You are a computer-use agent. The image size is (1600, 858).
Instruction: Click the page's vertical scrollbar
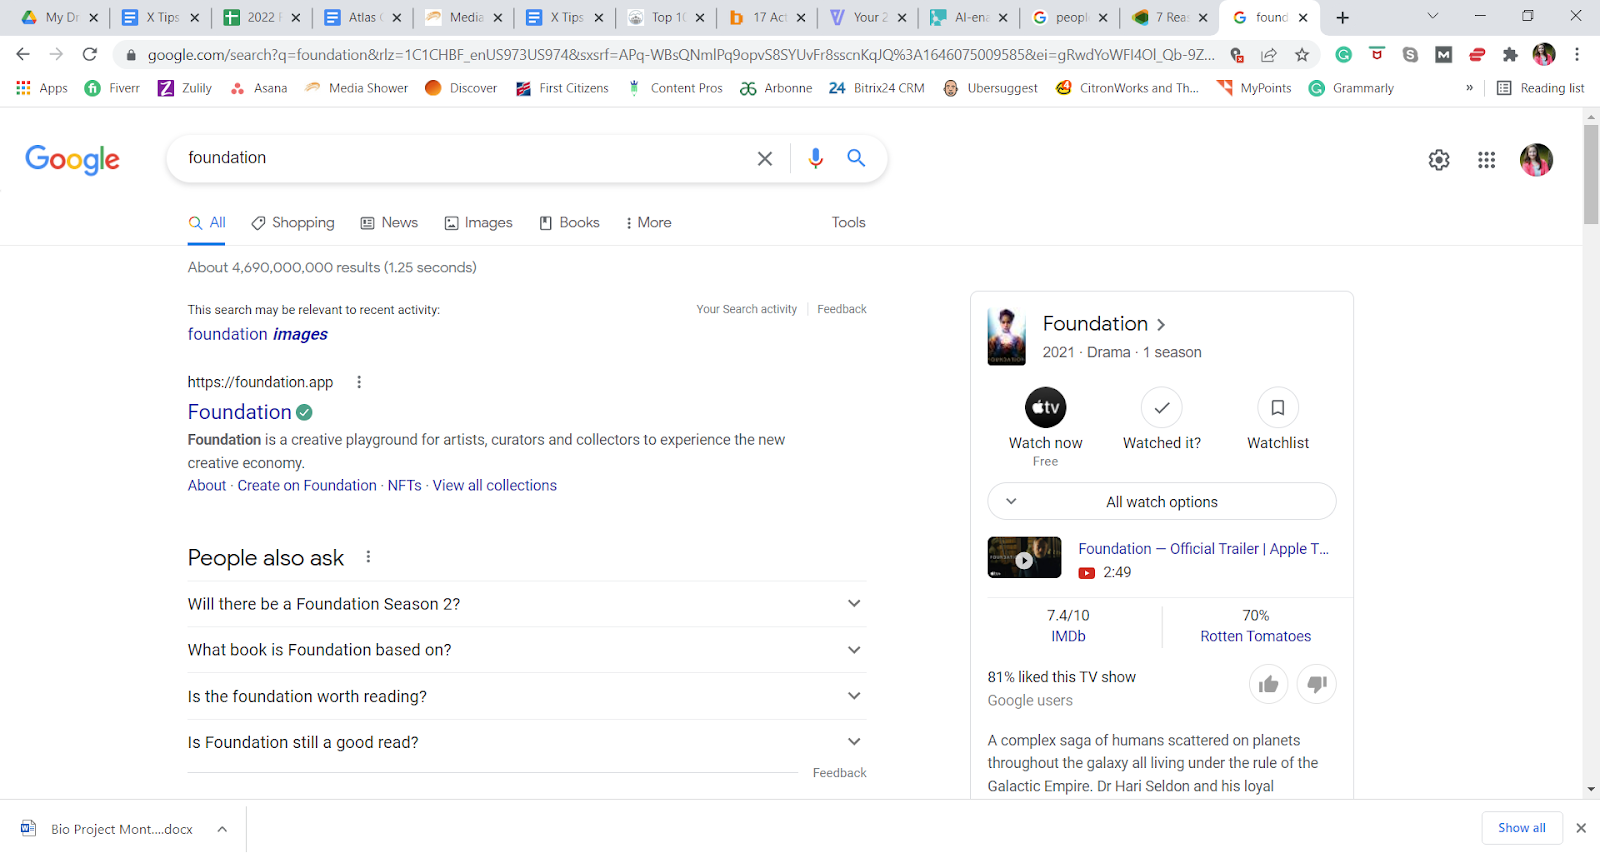pos(1591,175)
